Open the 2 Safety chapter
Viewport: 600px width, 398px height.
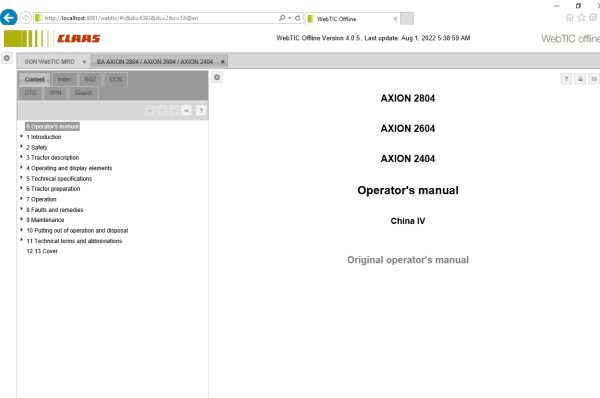pyautogui.click(x=37, y=147)
